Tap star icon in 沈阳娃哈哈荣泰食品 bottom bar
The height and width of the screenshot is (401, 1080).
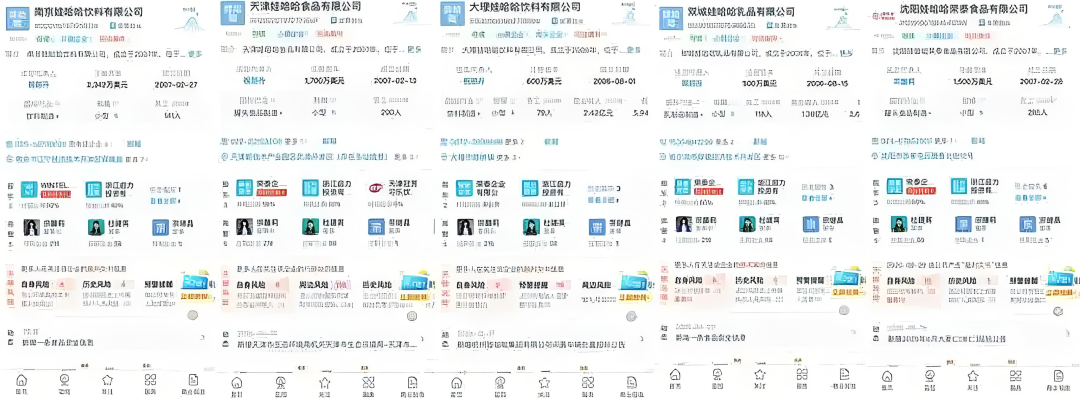973,376
